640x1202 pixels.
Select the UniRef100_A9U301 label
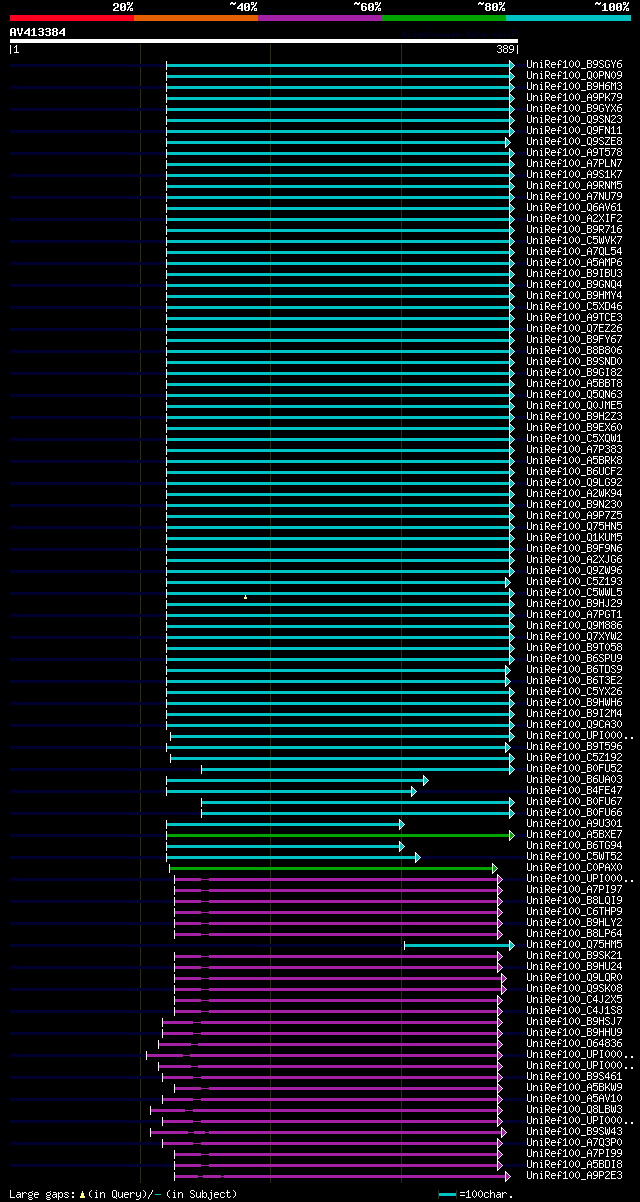(x=574, y=823)
